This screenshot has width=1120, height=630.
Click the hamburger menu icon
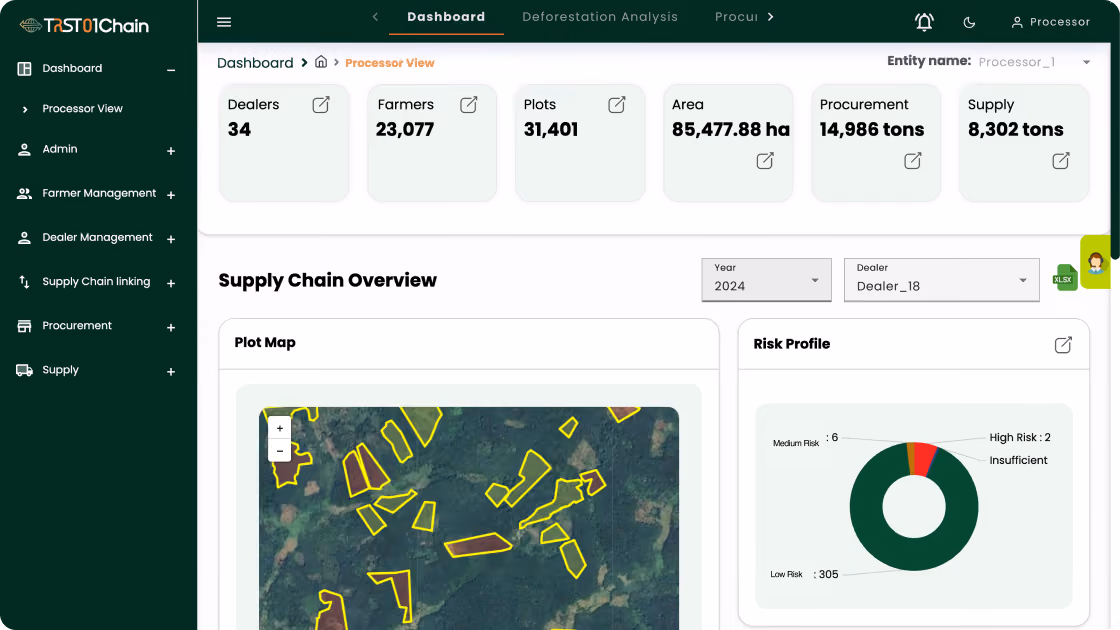(224, 22)
